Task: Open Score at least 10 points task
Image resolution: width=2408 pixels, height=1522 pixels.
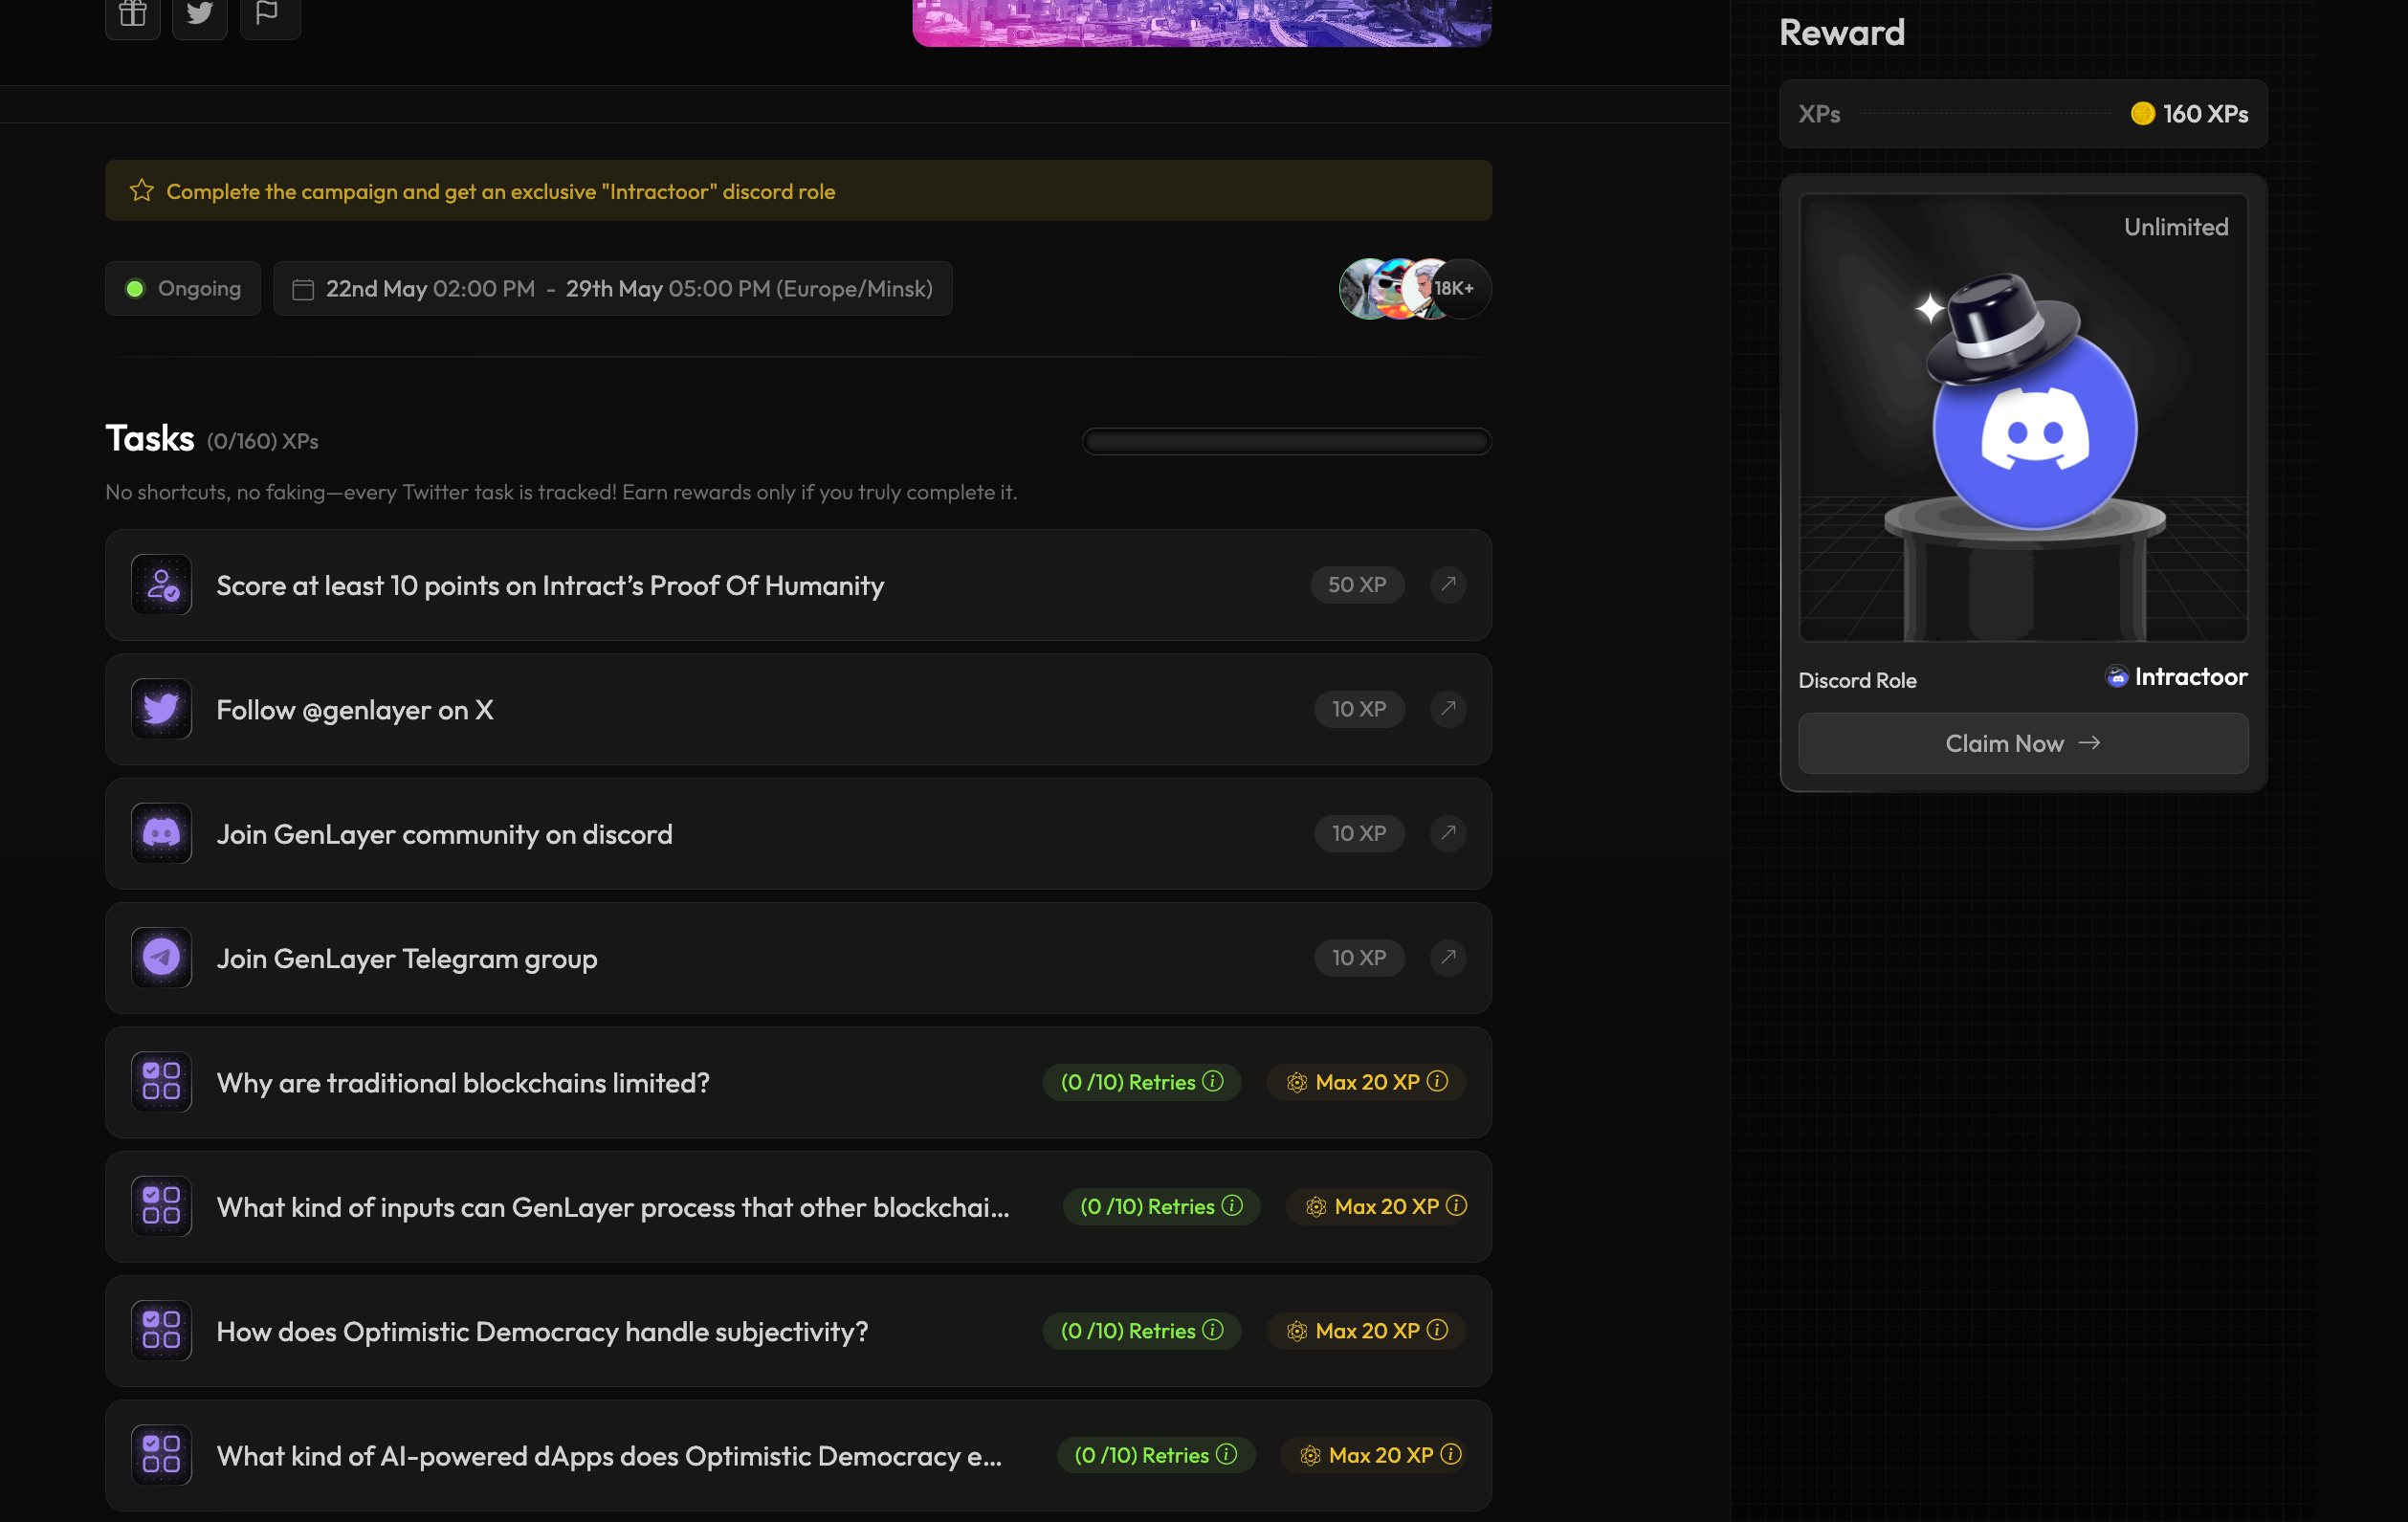Action: point(798,585)
